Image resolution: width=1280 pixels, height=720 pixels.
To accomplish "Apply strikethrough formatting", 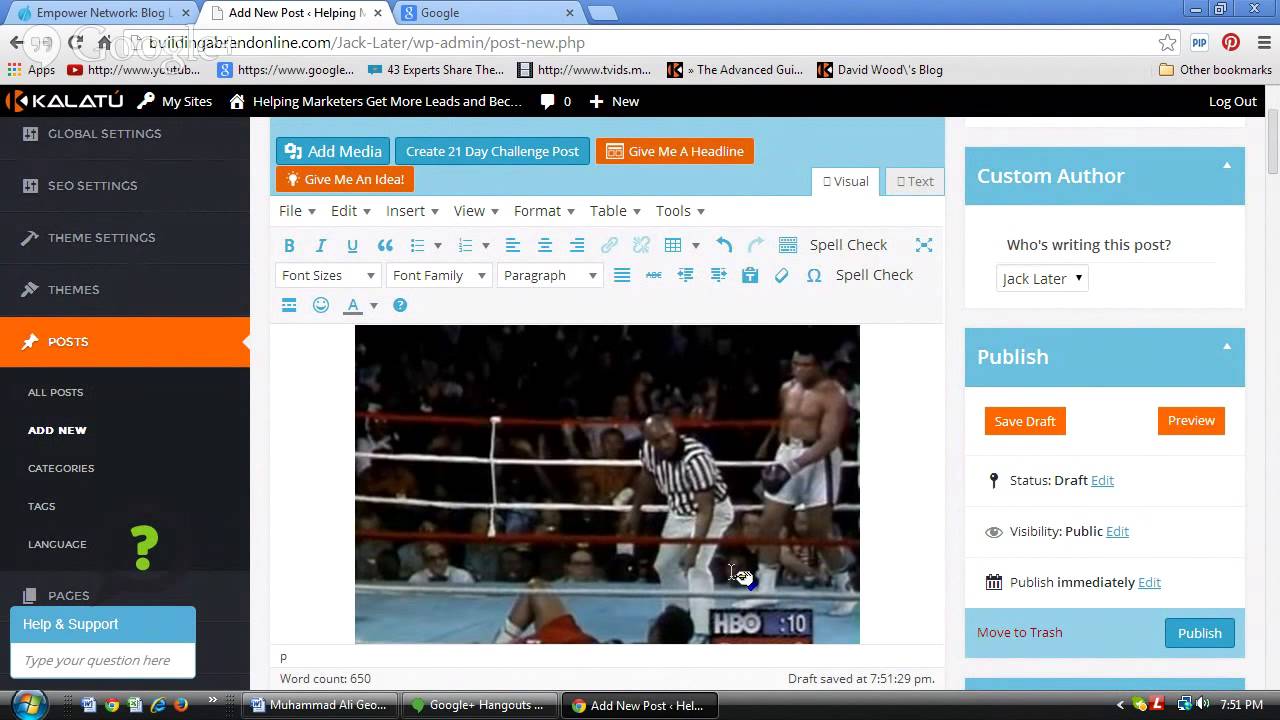I will point(654,275).
